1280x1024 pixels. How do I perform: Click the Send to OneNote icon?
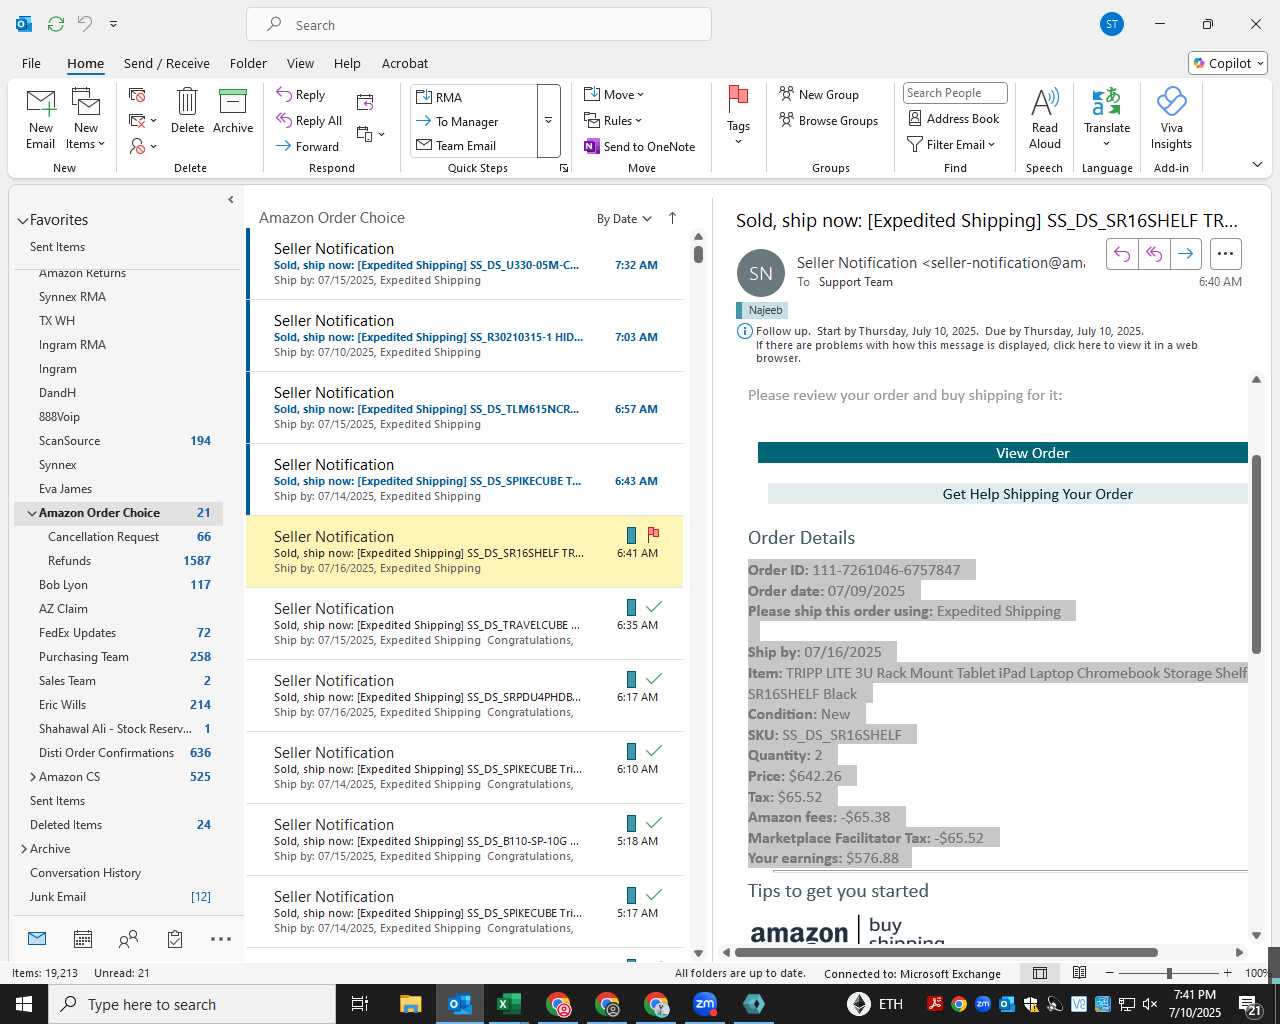coord(592,146)
